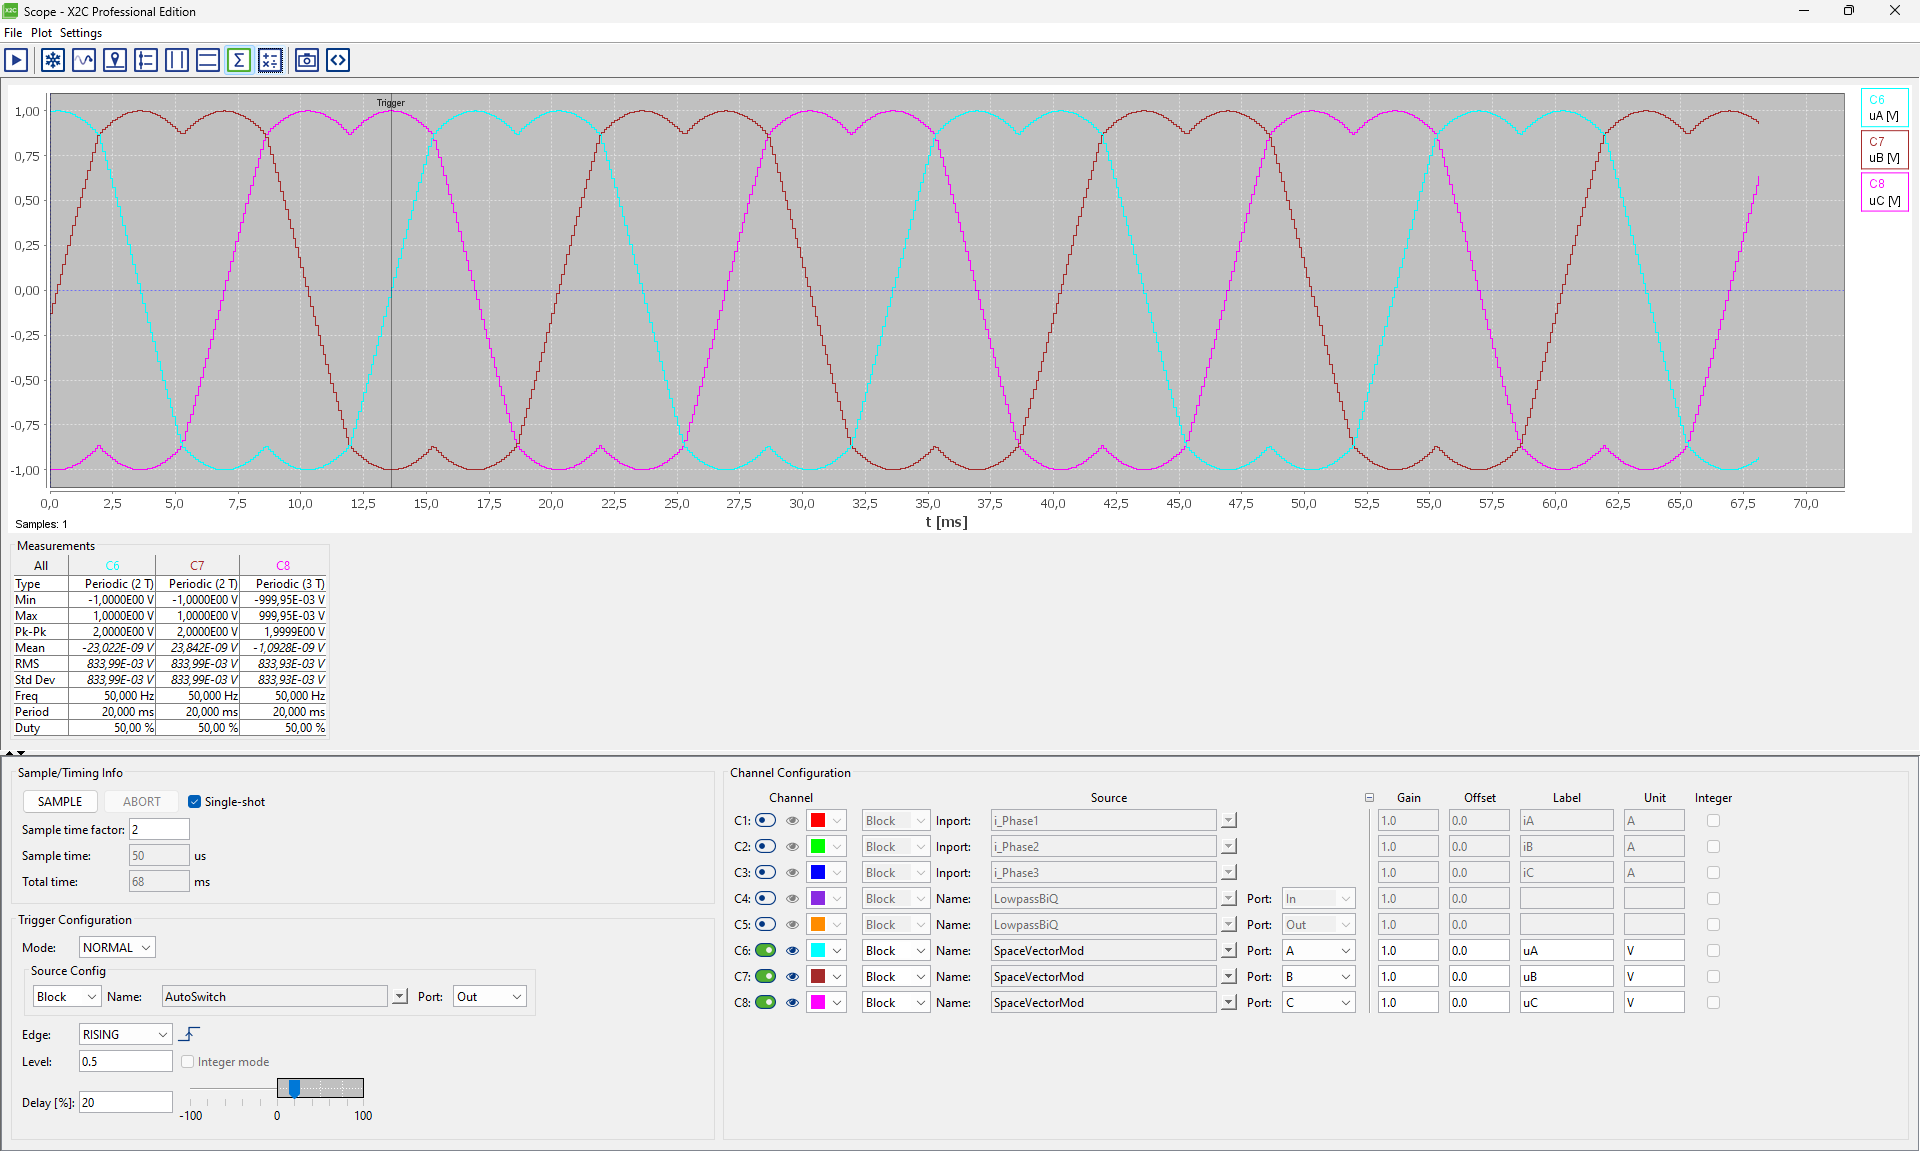Click the collapse icon left of Gain header
The image size is (1920, 1152).
pos(1369,798)
